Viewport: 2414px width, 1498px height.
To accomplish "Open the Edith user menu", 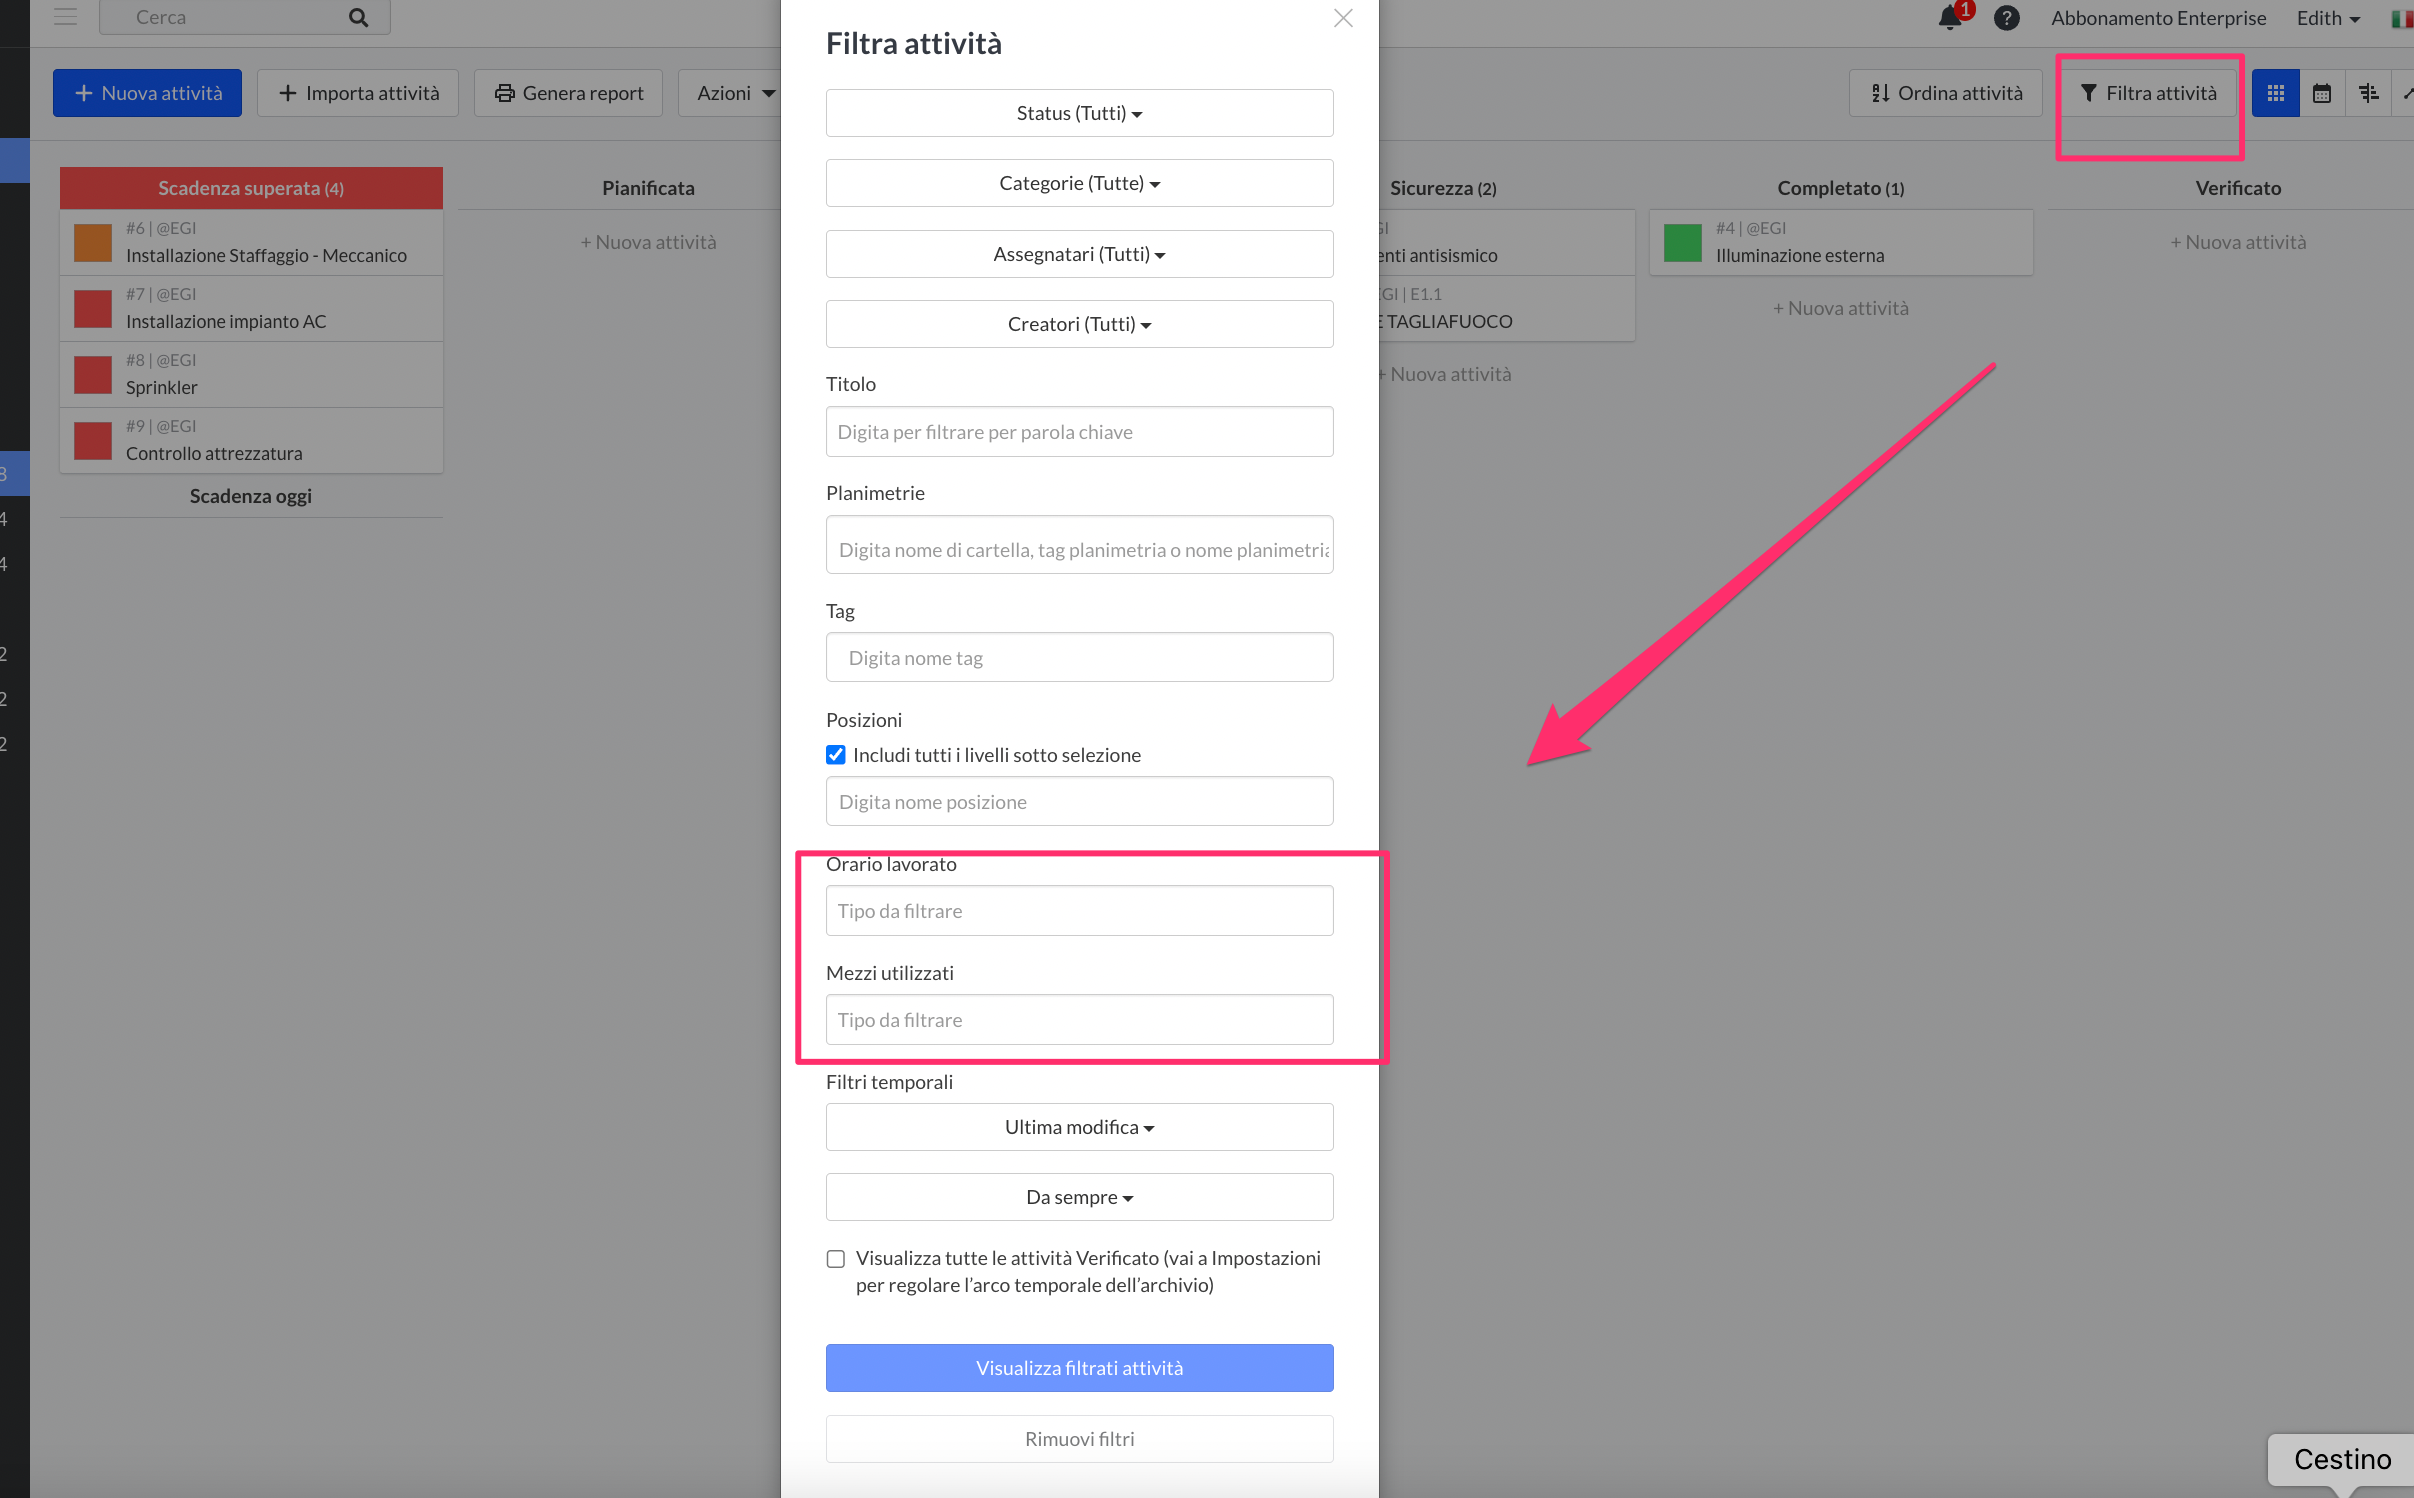I will tap(2327, 18).
